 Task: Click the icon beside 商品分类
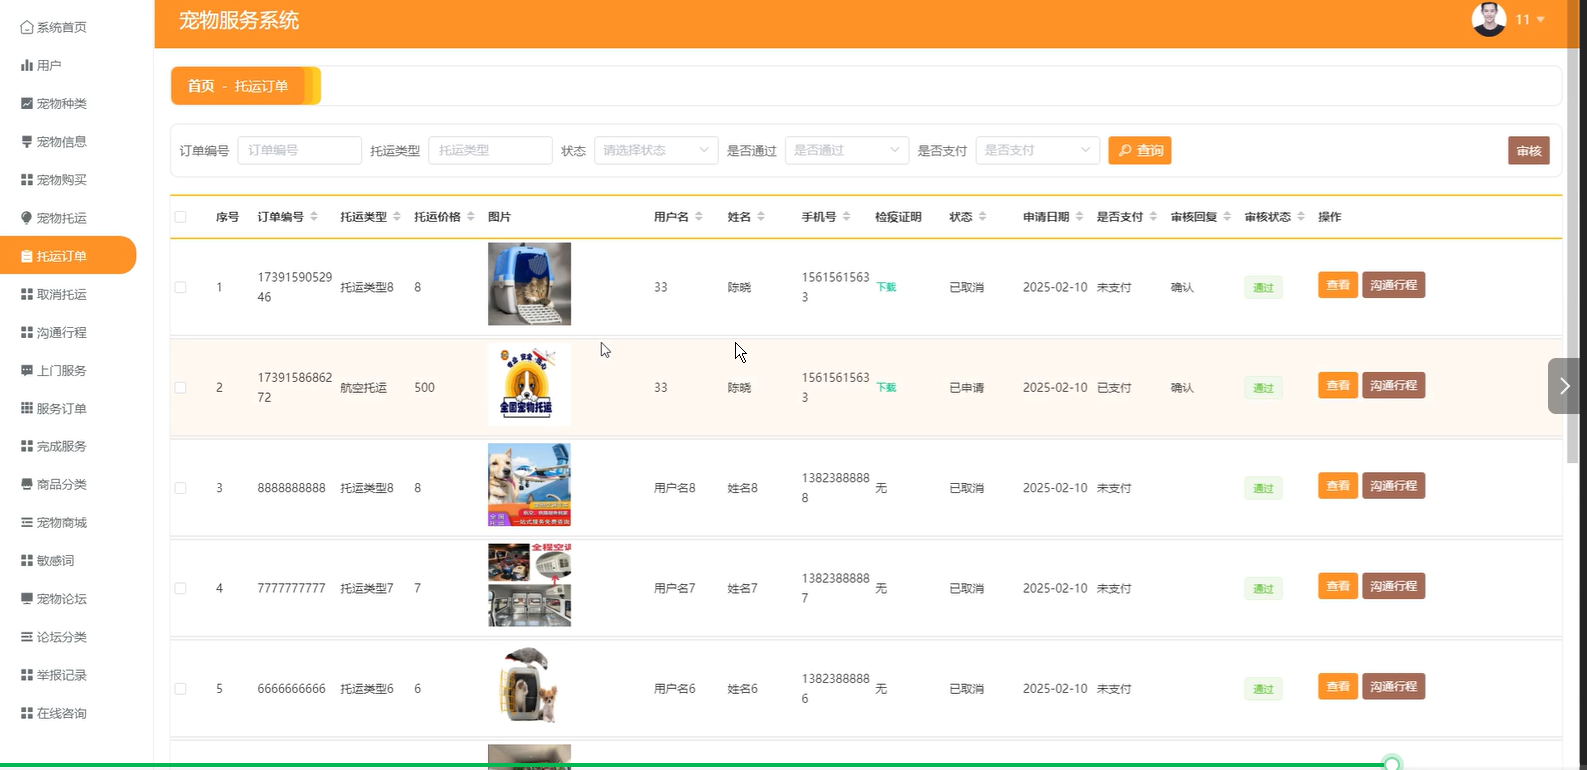coord(27,484)
